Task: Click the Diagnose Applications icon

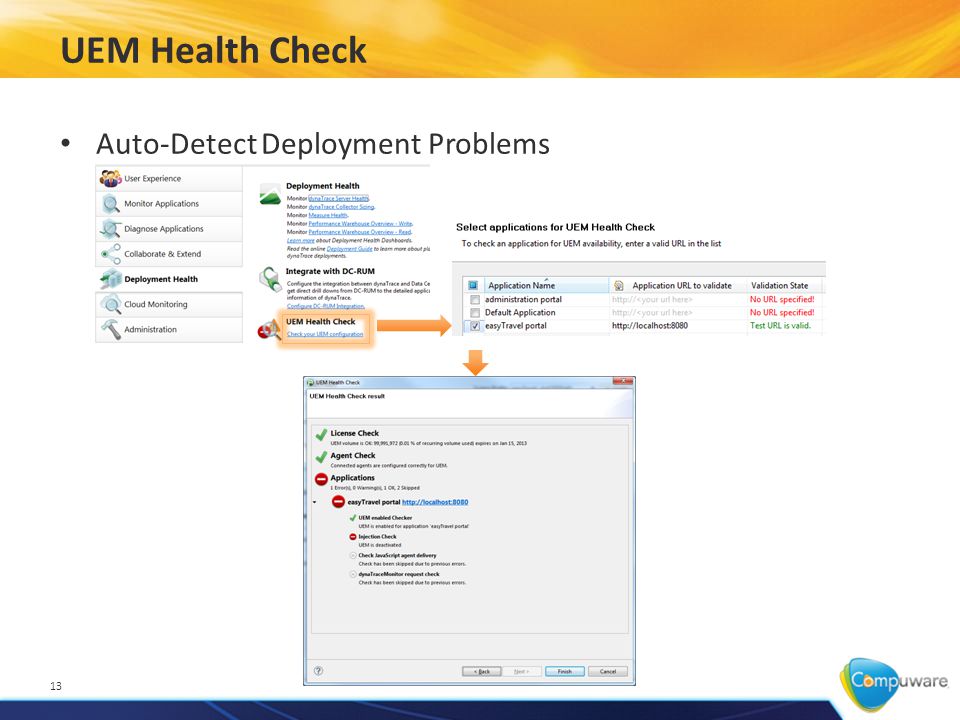Action: 110,228
